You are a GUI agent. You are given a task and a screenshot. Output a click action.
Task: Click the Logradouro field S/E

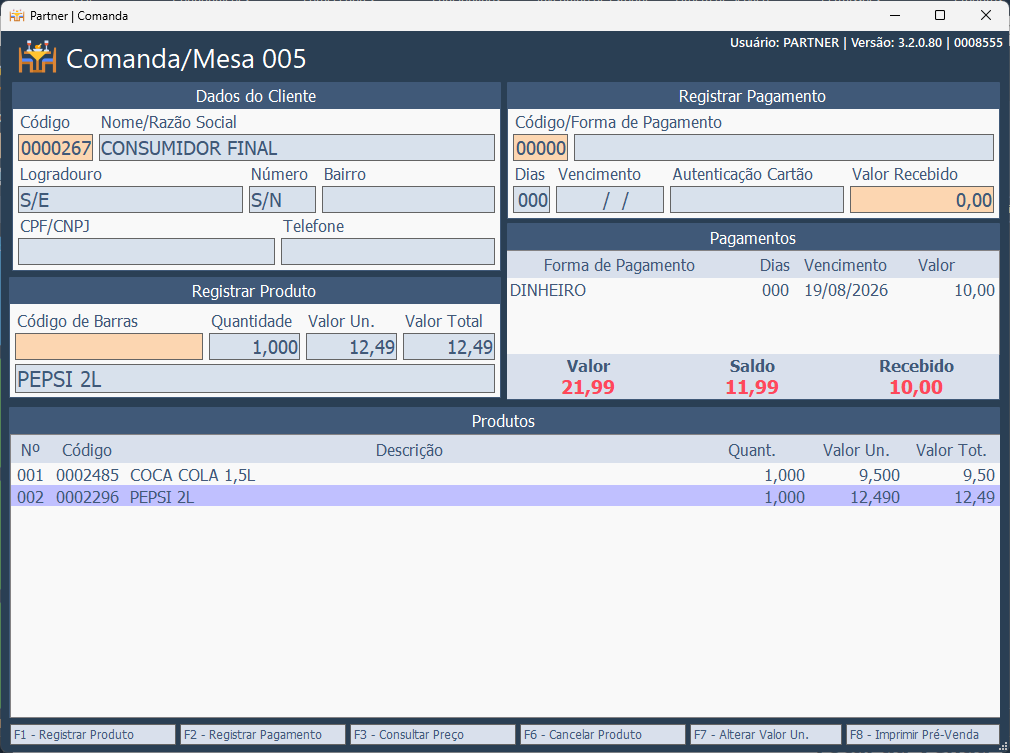pos(131,200)
